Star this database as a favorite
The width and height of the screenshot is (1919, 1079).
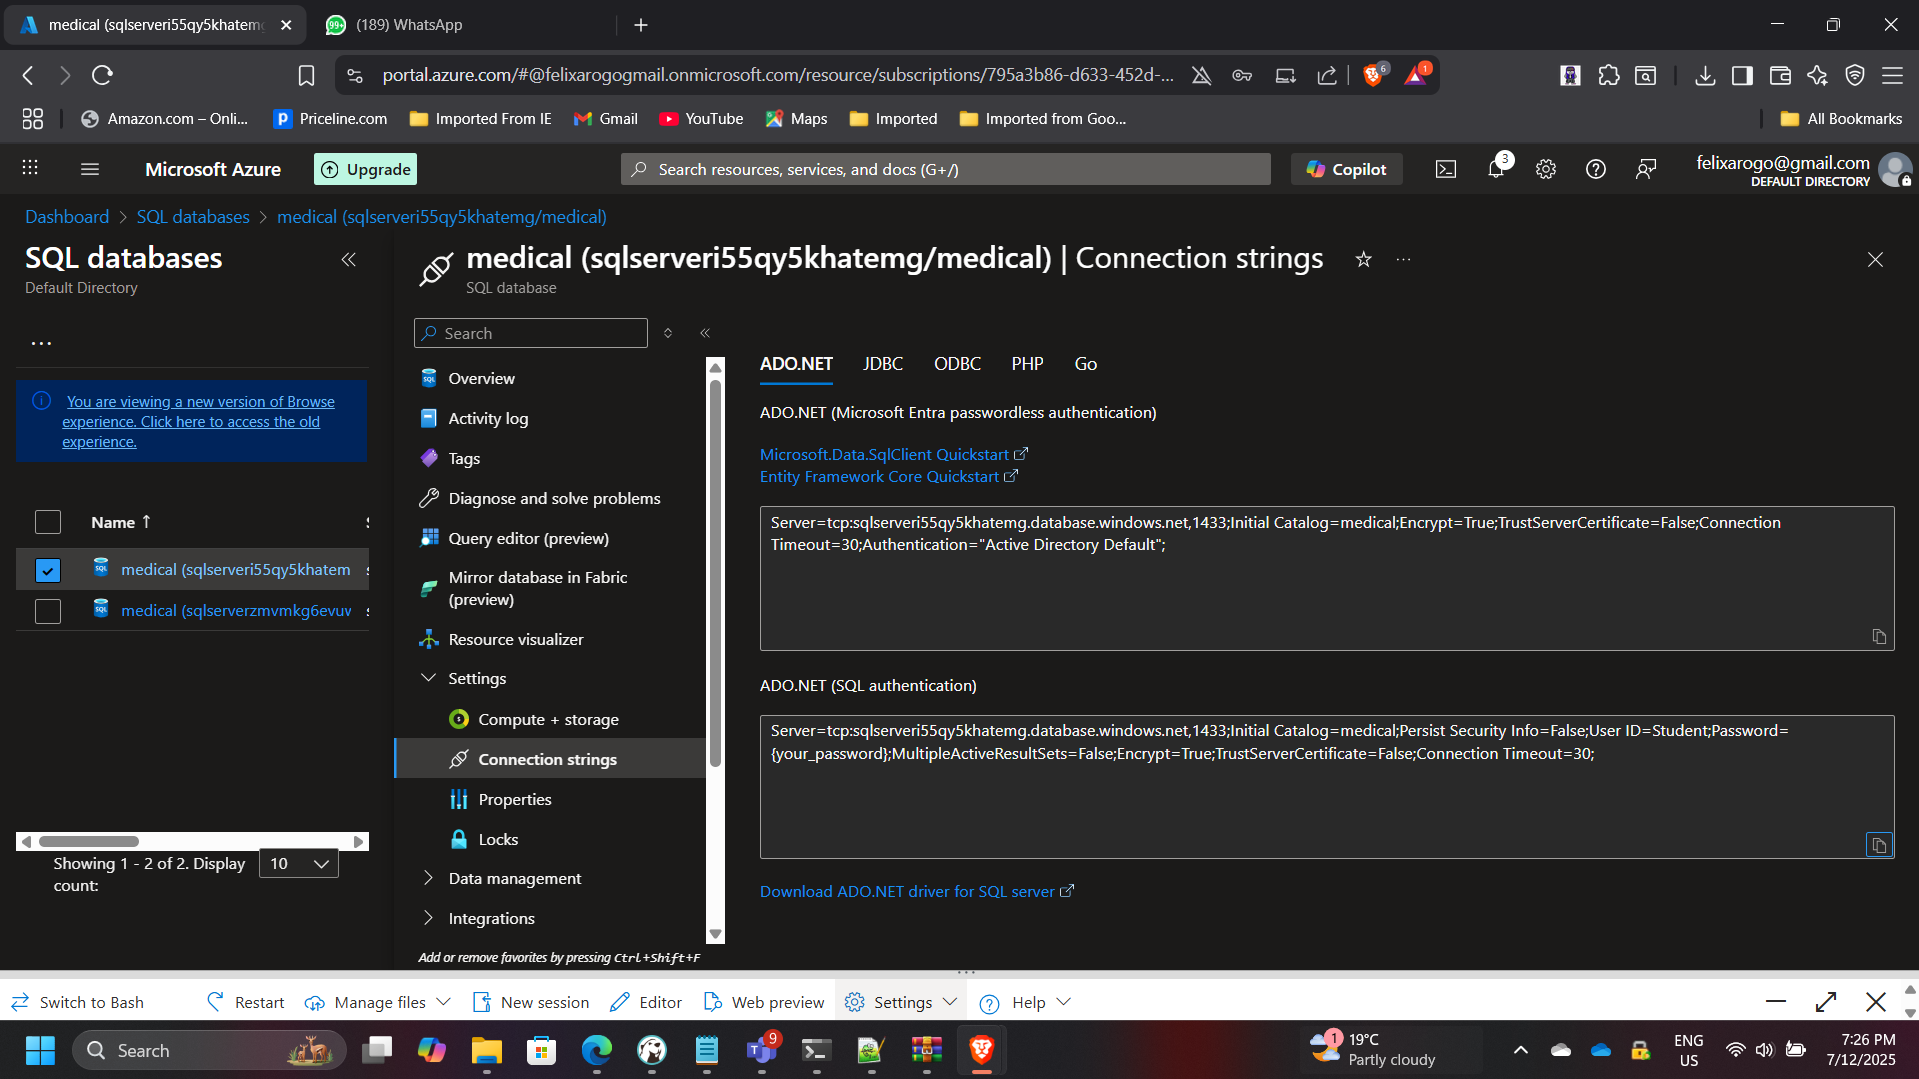pyautogui.click(x=1363, y=259)
